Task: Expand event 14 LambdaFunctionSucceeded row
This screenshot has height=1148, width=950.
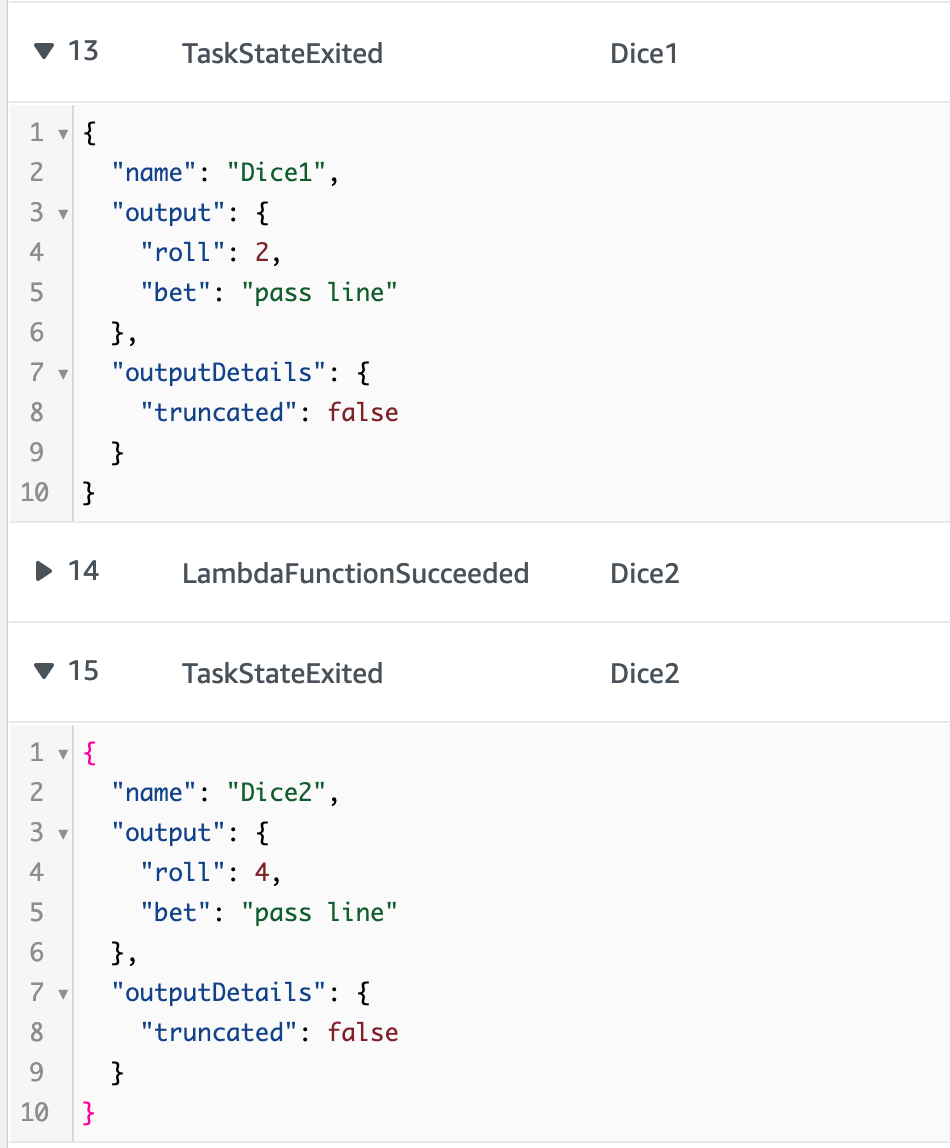Action: coord(44,571)
